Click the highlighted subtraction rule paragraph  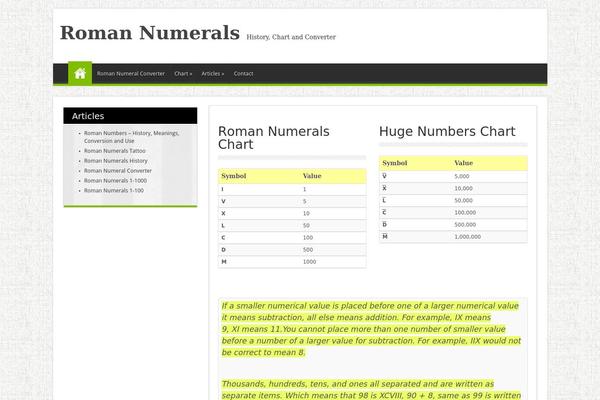click(371, 329)
